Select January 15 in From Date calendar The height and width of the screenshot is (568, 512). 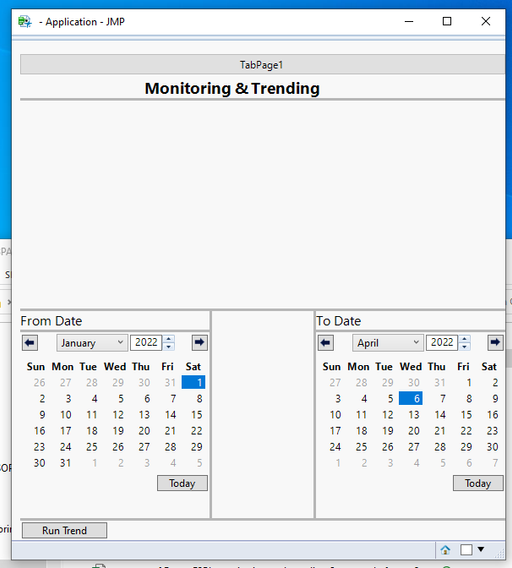click(x=197, y=415)
